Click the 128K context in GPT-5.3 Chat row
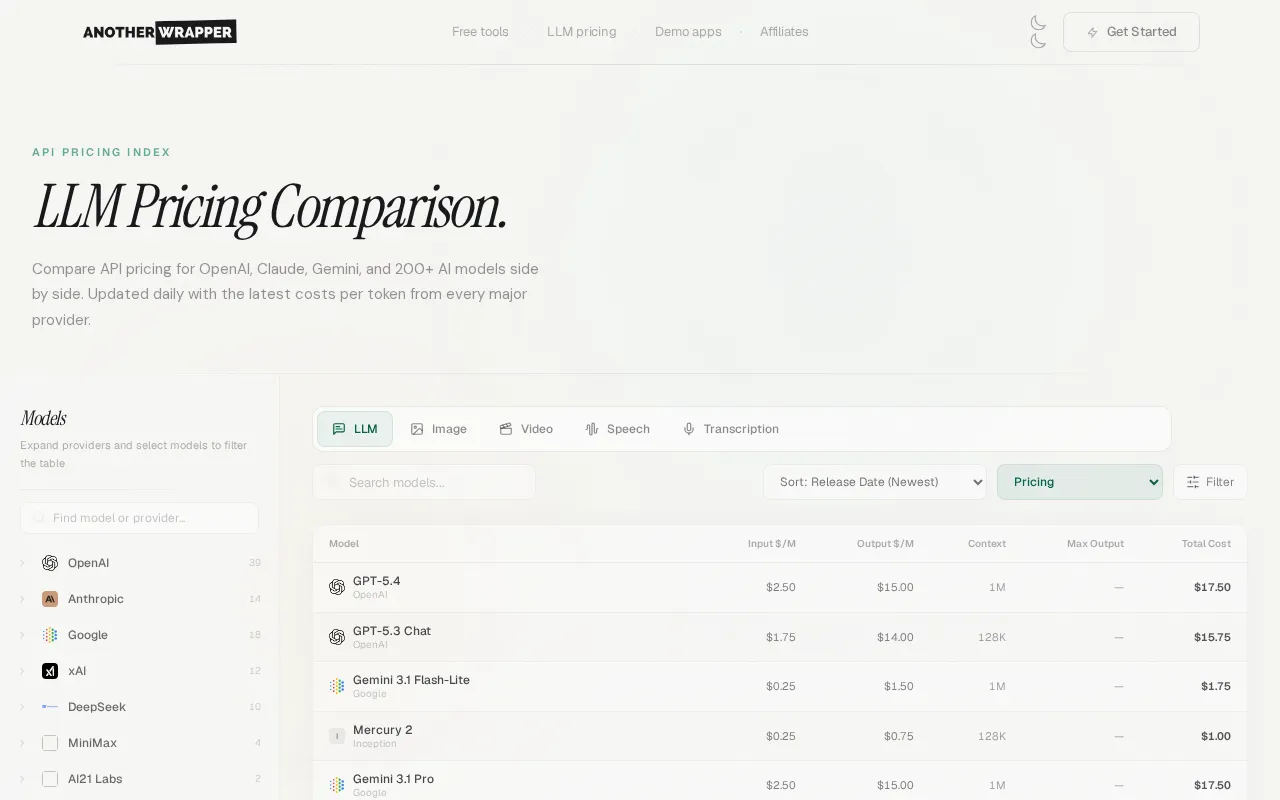This screenshot has height=800, width=1280. (992, 637)
